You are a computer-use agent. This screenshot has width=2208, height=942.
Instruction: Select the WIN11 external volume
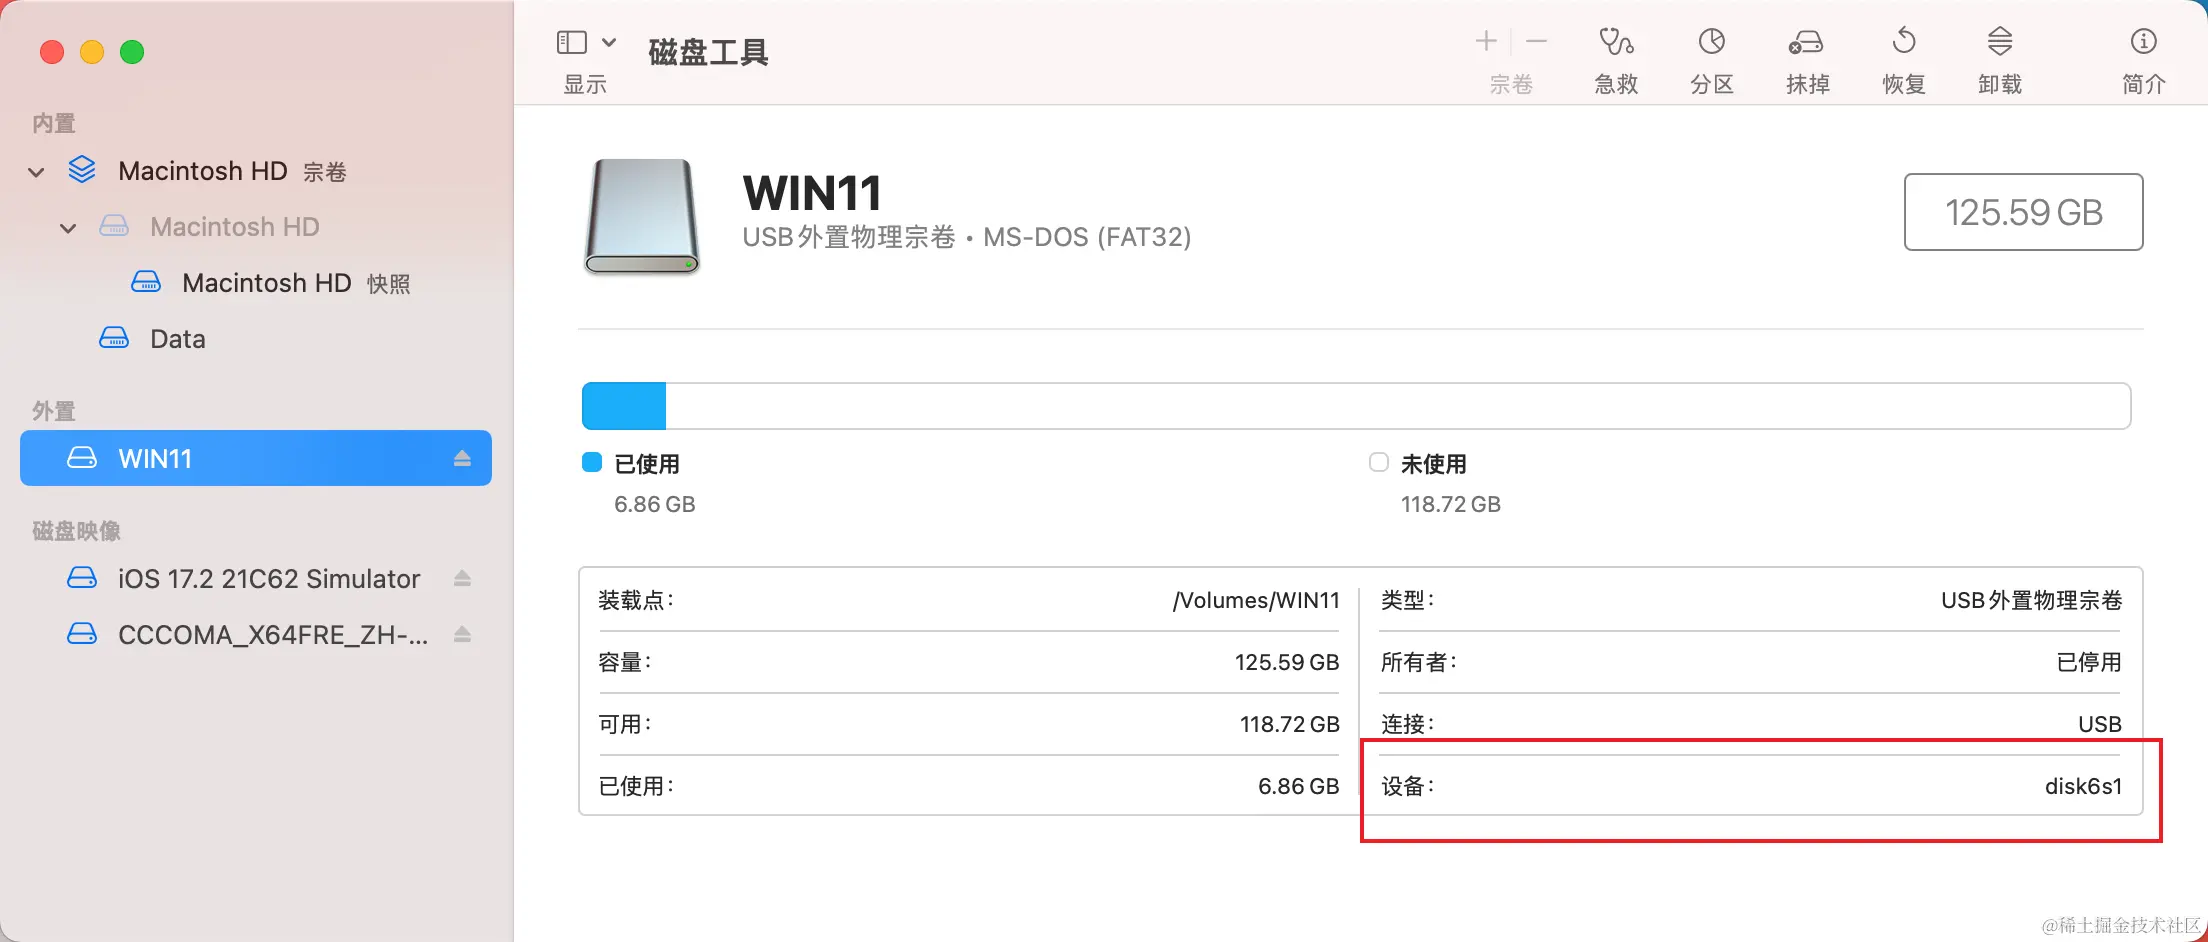click(x=256, y=458)
